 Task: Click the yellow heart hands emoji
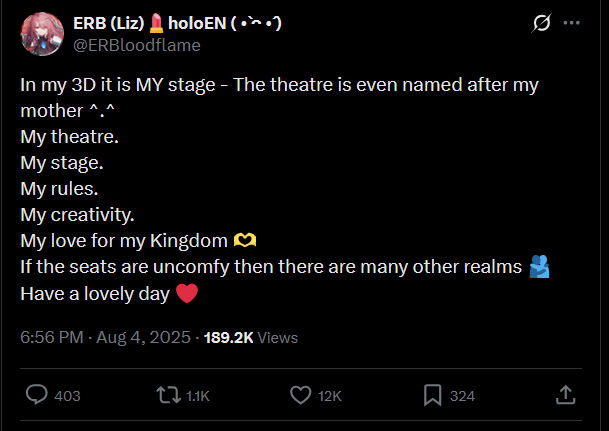(245, 241)
